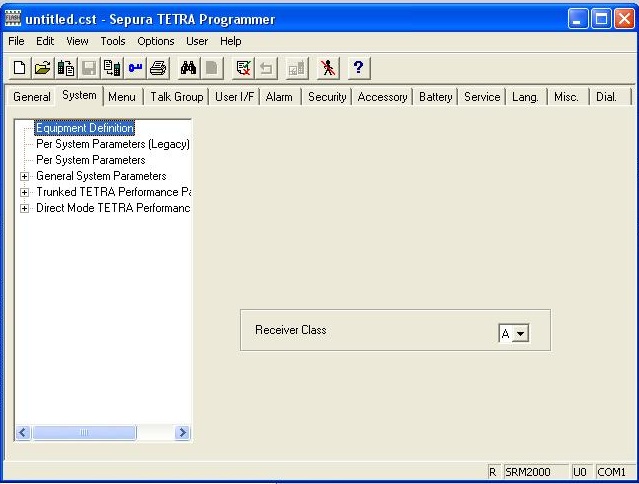The height and width of the screenshot is (484, 639).
Task: Select Equipment Definition tree item
Action: point(85,128)
